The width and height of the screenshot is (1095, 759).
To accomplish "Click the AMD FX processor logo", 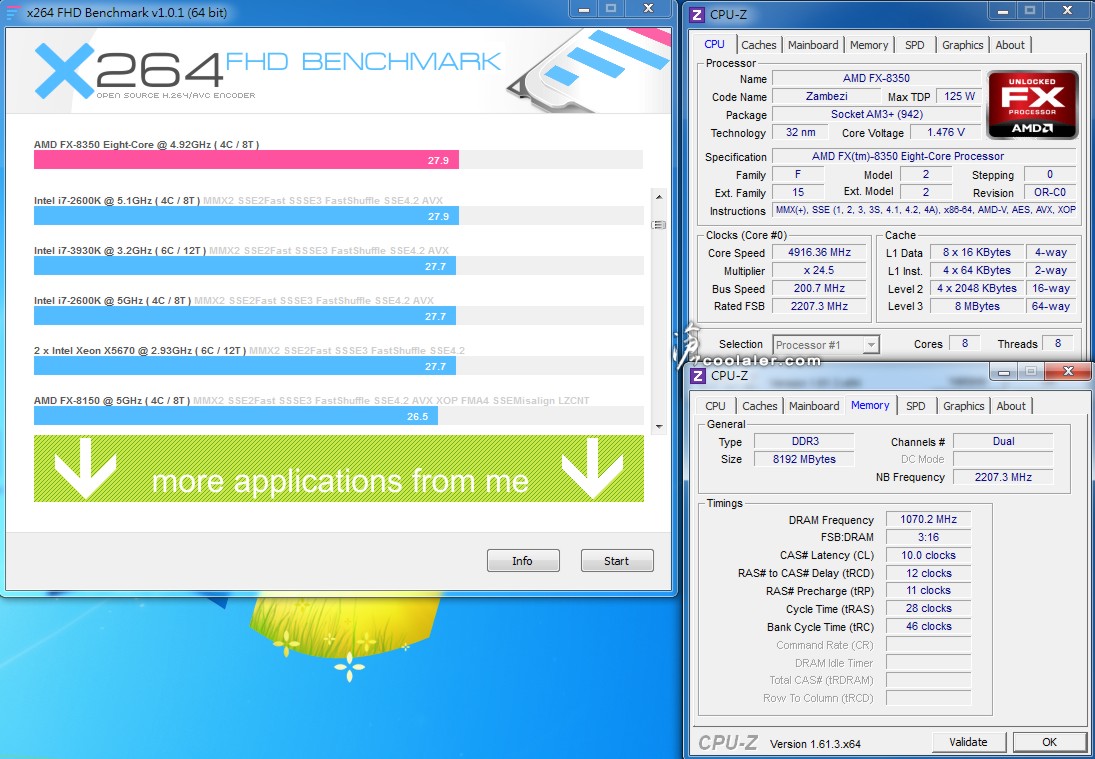I will coord(1032,104).
